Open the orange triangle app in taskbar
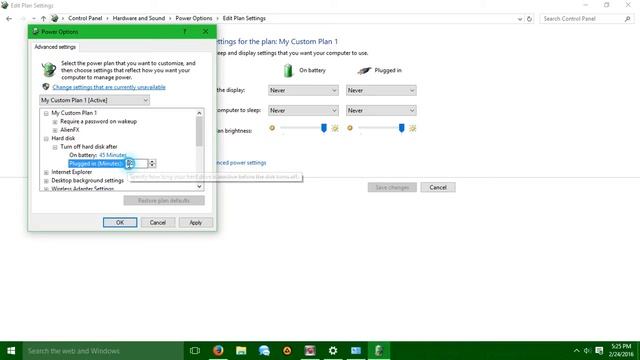Screen dimensions: 640x360 point(287,350)
